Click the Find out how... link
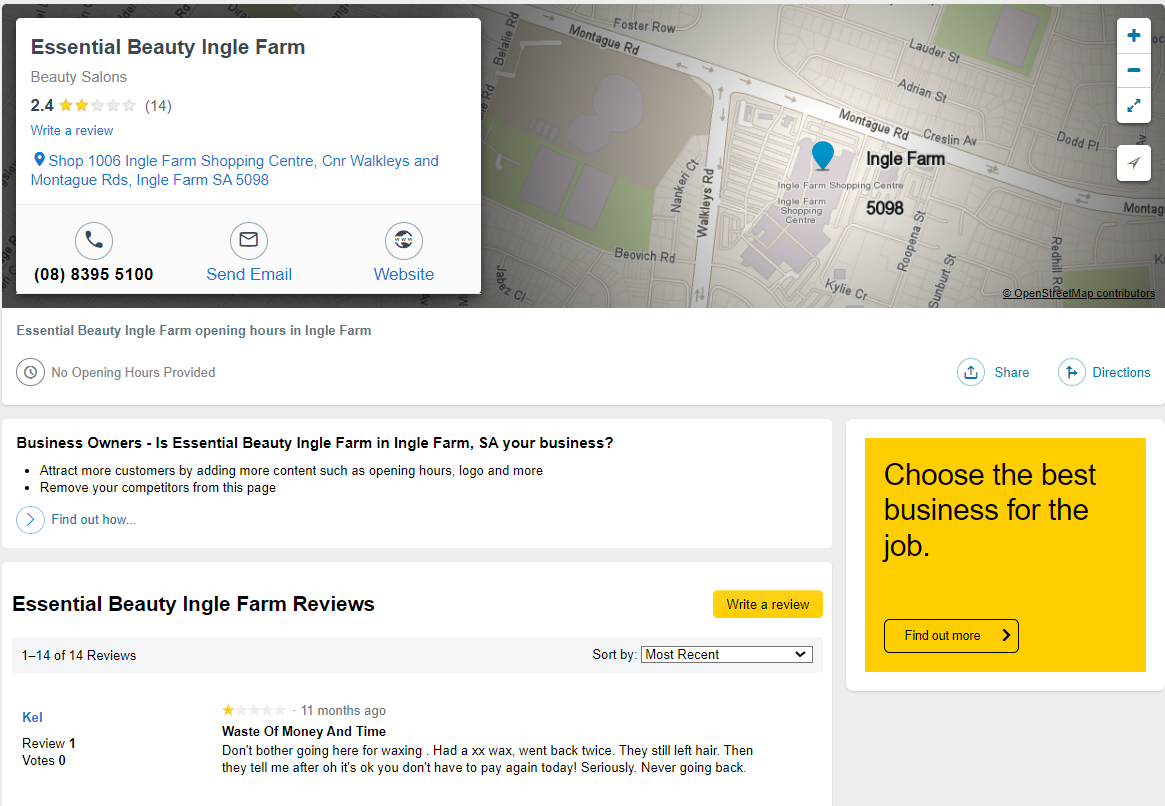This screenshot has height=806, width=1165. (94, 520)
